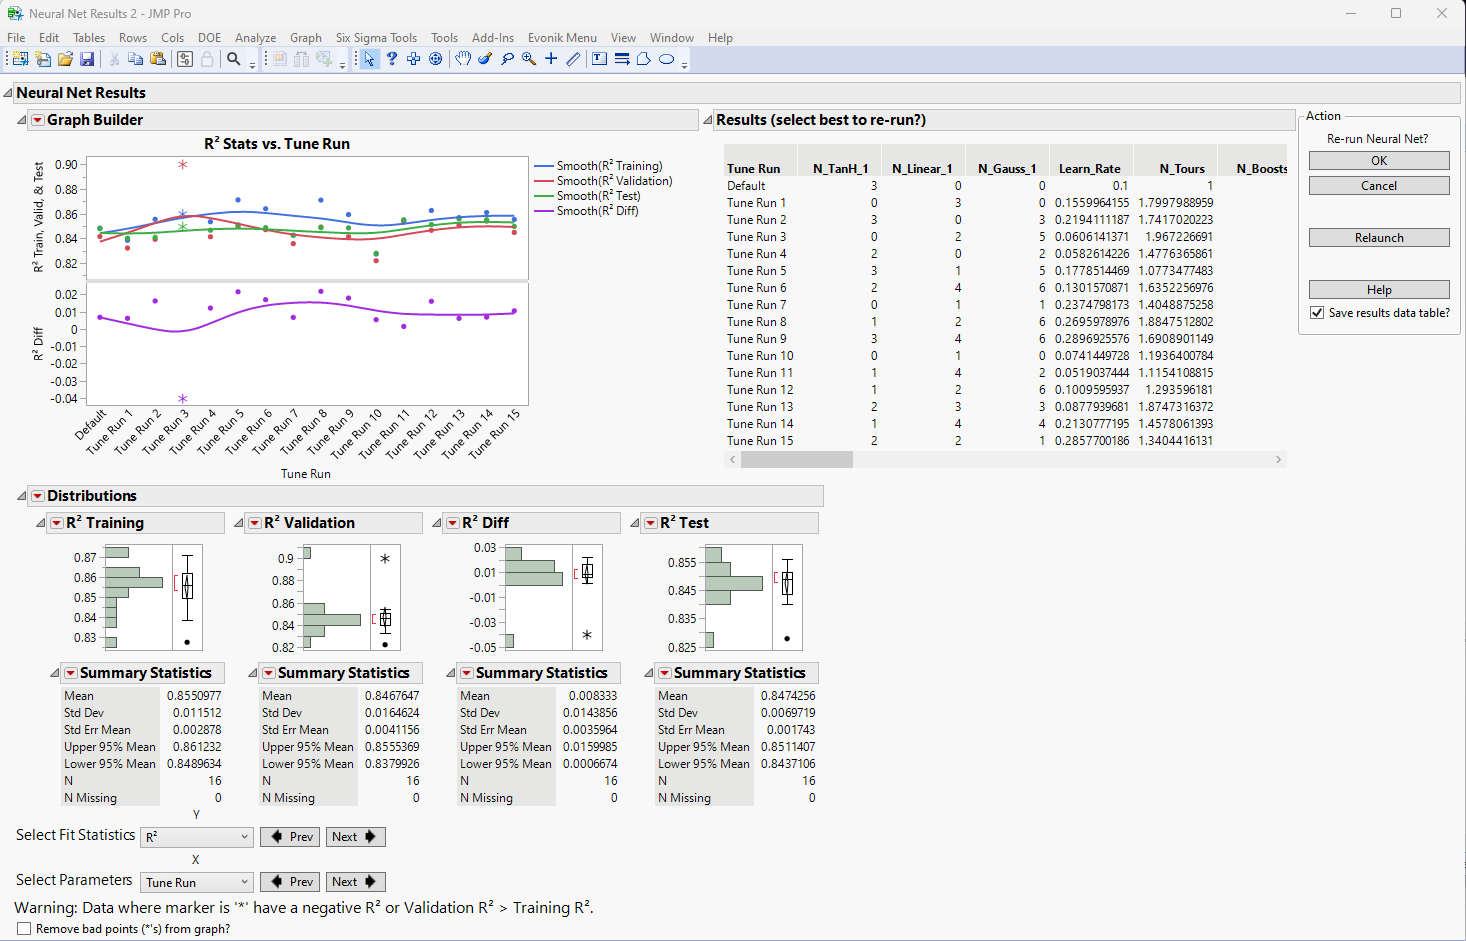Select the magnifier zoom tool
1466x941 pixels.
coord(529,59)
